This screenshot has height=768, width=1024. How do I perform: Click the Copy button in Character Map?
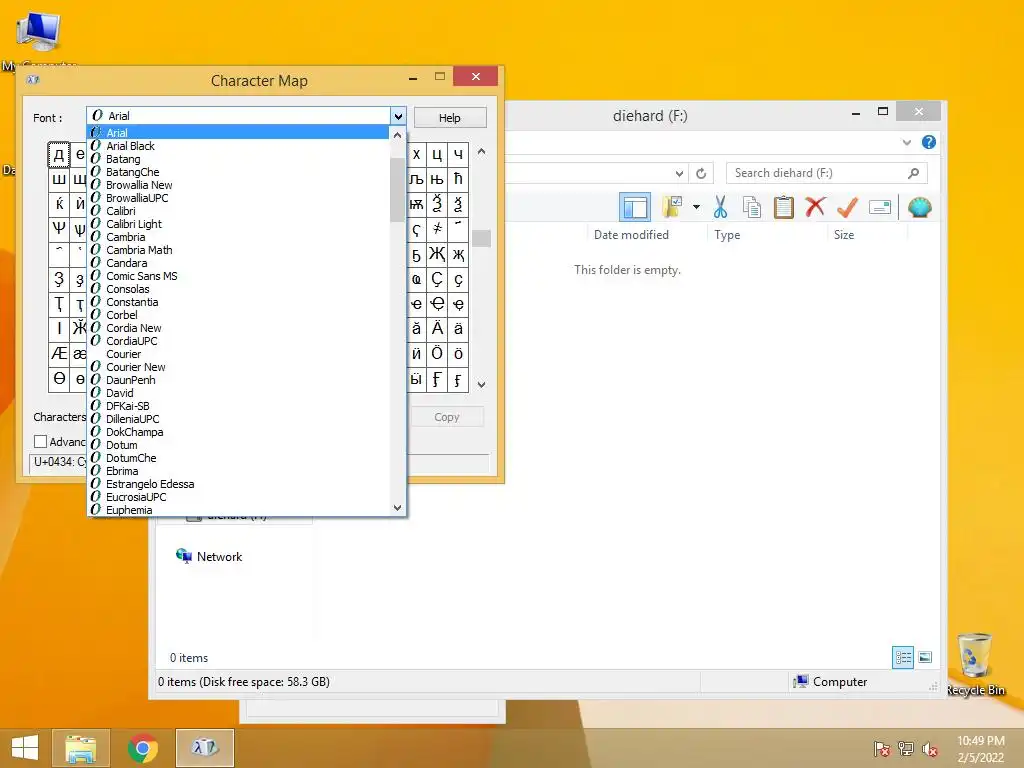(x=447, y=417)
